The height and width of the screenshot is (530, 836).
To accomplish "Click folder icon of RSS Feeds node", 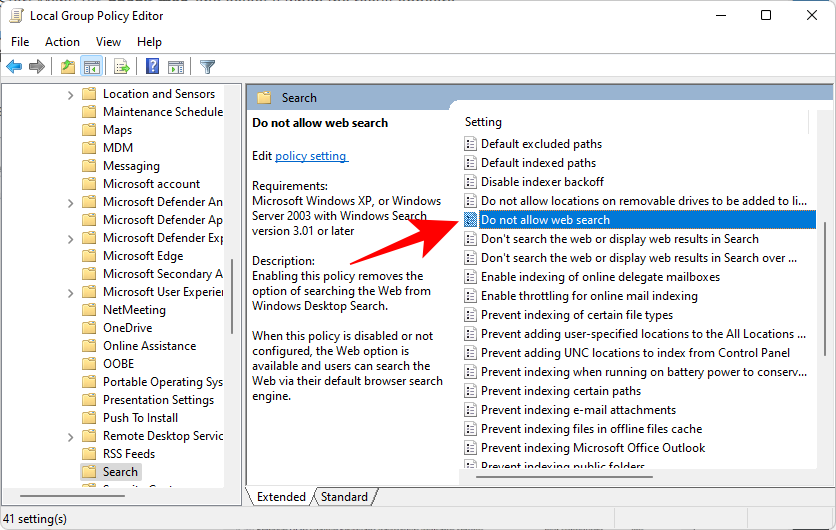I will [x=89, y=453].
